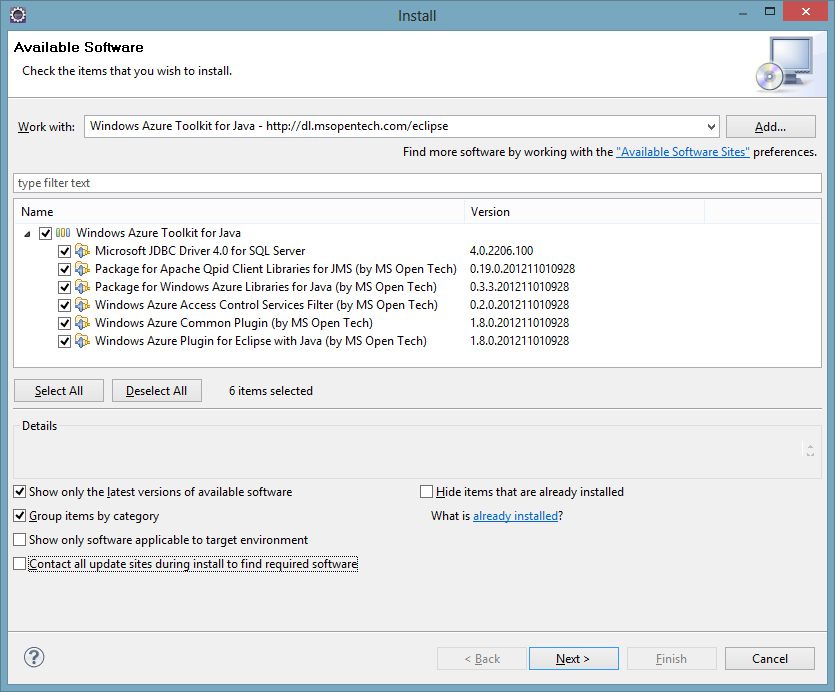
Task: Click the Eclipse icon in the title bar
Action: [17, 15]
